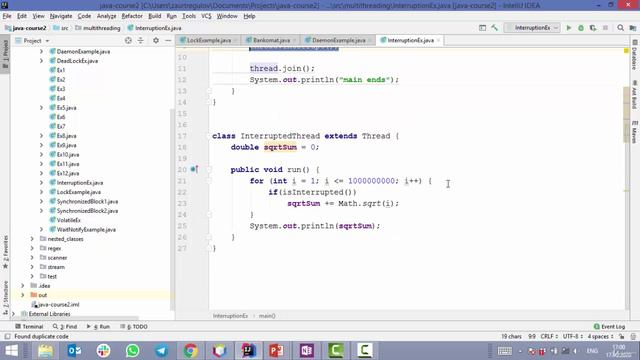The height and width of the screenshot is (360, 640).
Task: Click the run gutter icon at line 20
Action: coord(193,169)
